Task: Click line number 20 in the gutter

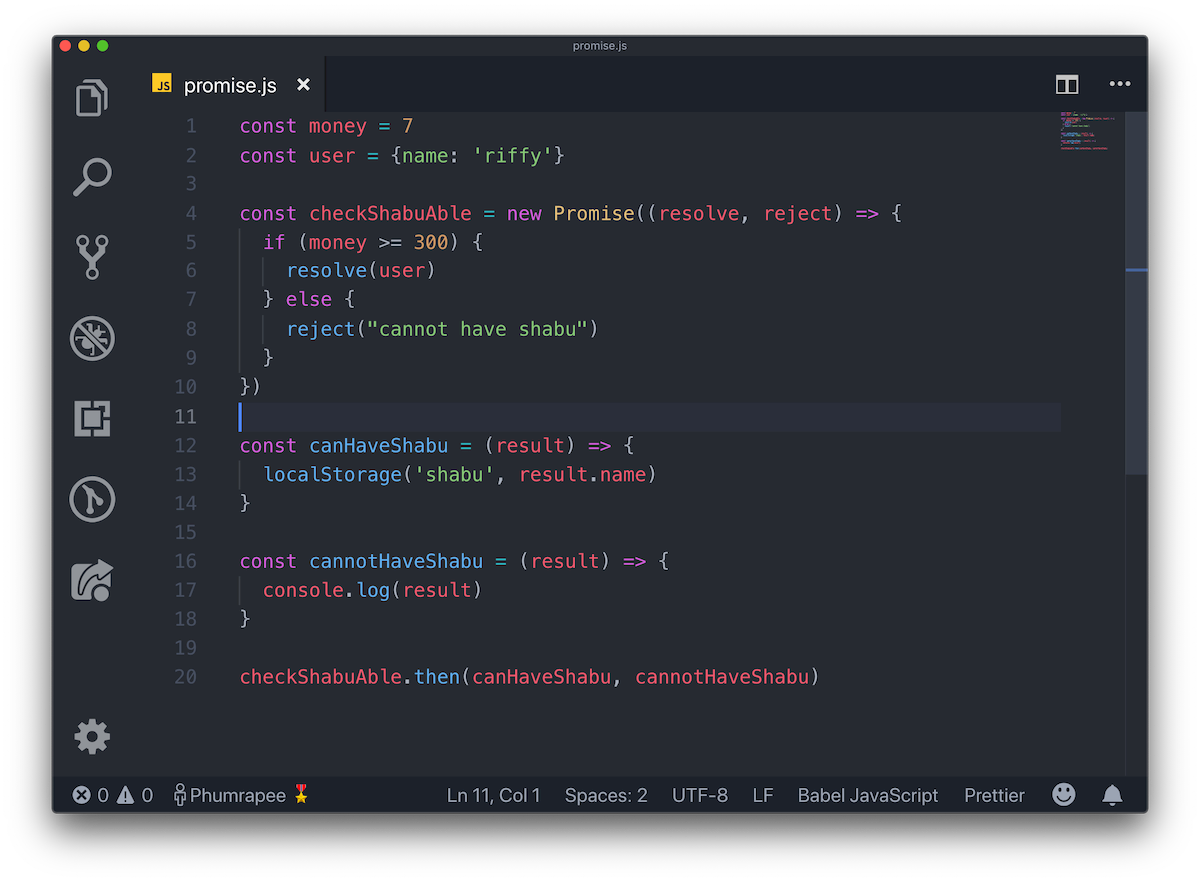Action: pyautogui.click(x=185, y=677)
